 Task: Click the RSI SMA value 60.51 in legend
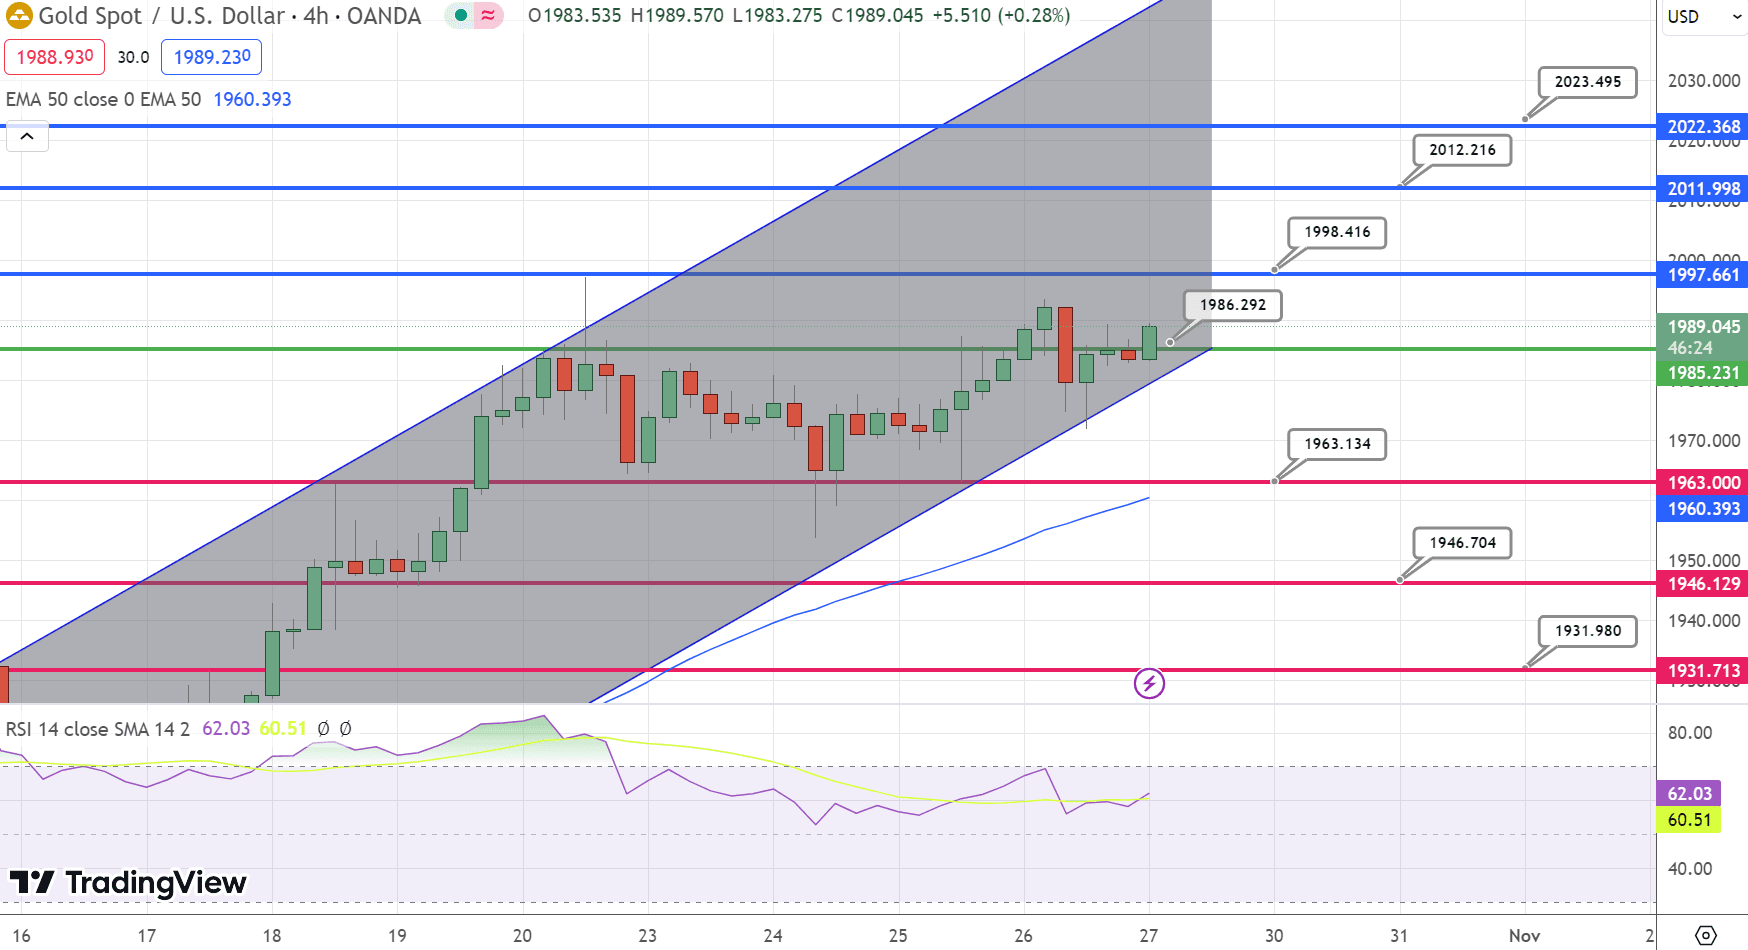pyautogui.click(x=283, y=729)
